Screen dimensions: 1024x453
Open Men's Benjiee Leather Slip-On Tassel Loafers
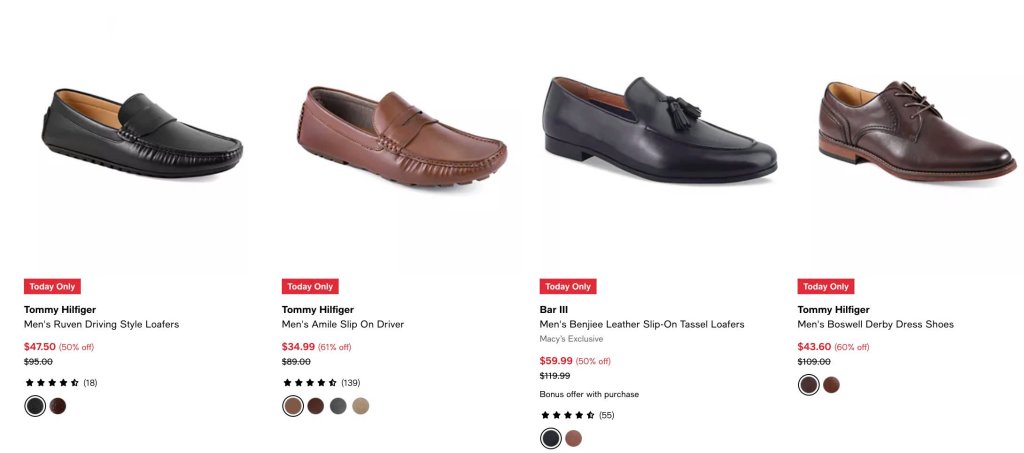click(x=642, y=324)
